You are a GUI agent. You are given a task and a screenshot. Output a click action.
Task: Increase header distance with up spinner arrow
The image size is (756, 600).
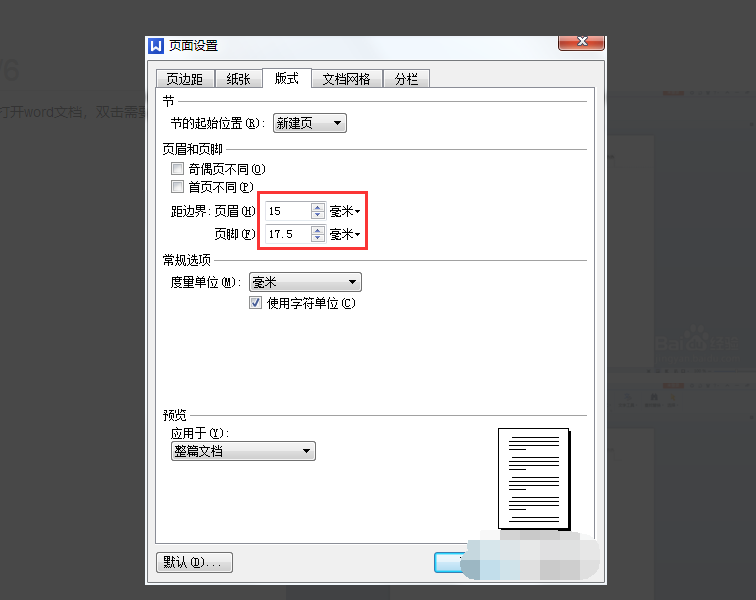317,207
